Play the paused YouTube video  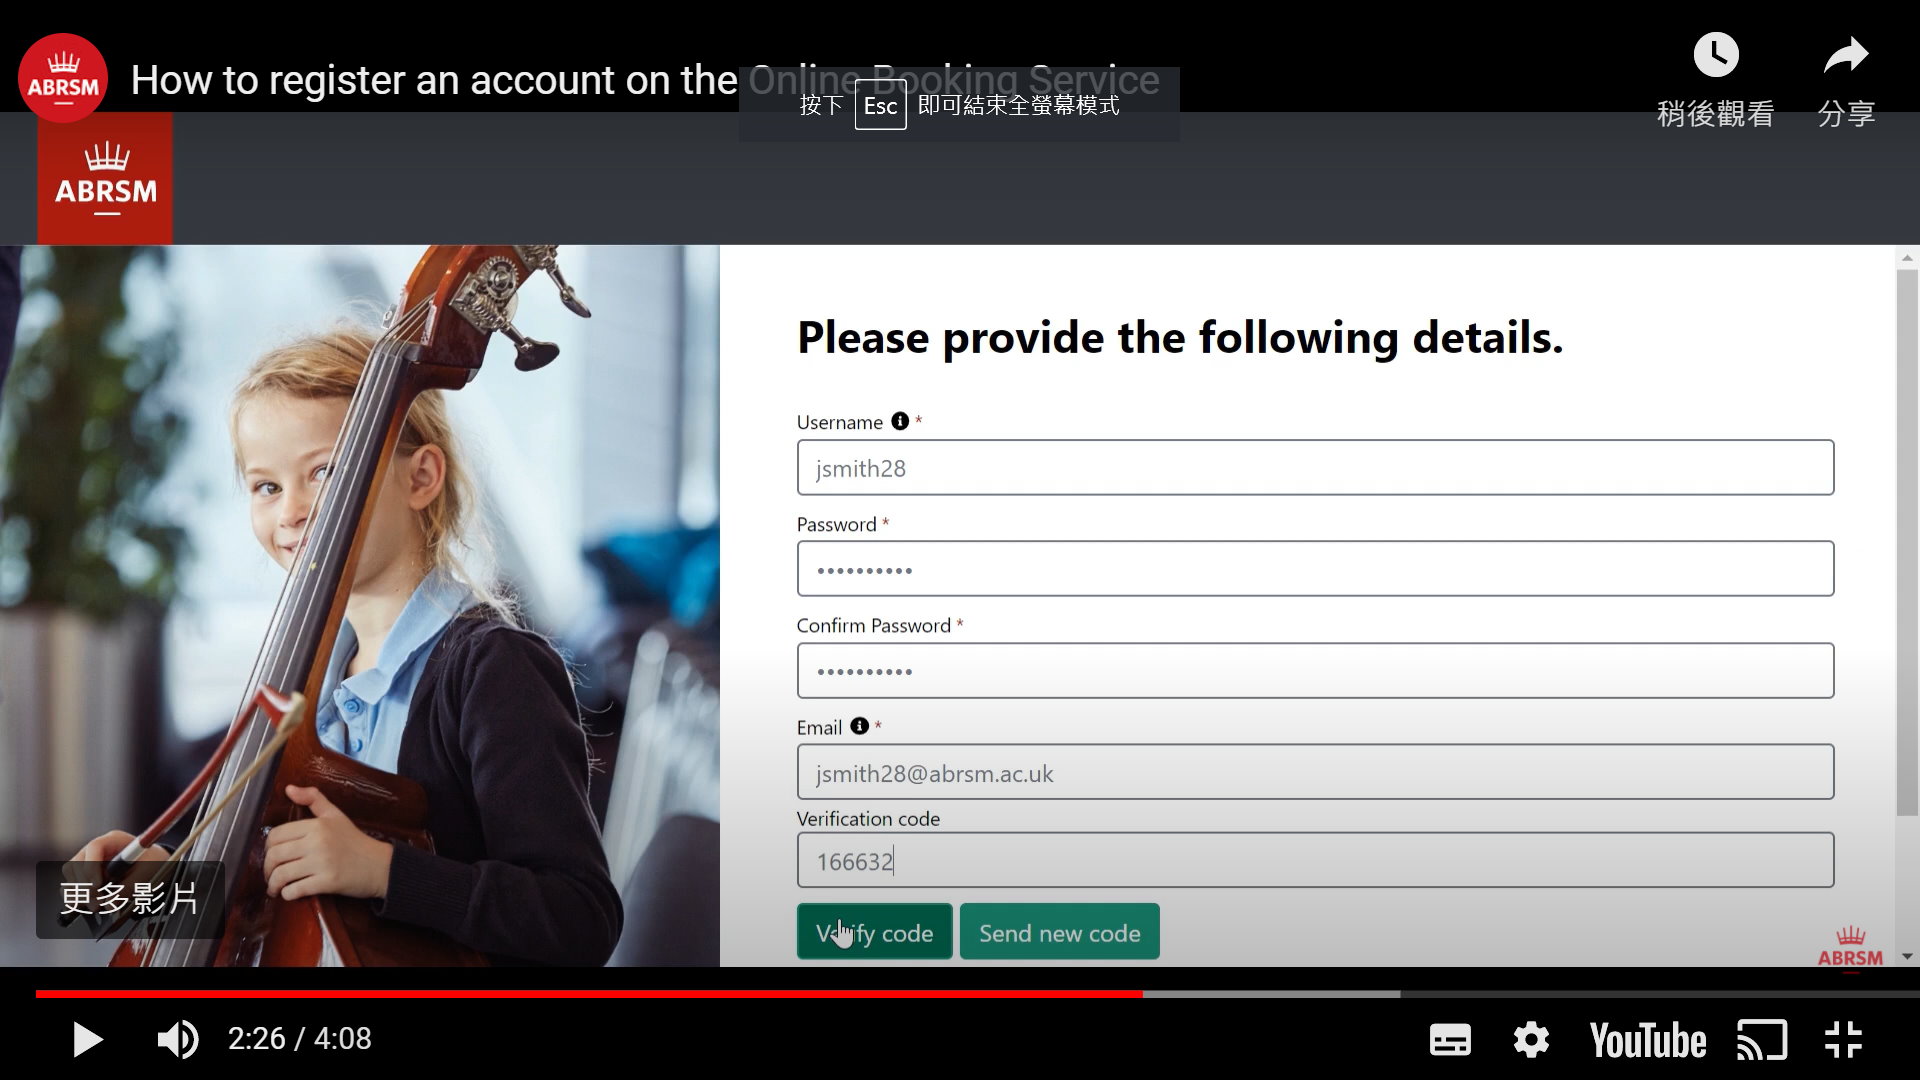pos(88,1040)
